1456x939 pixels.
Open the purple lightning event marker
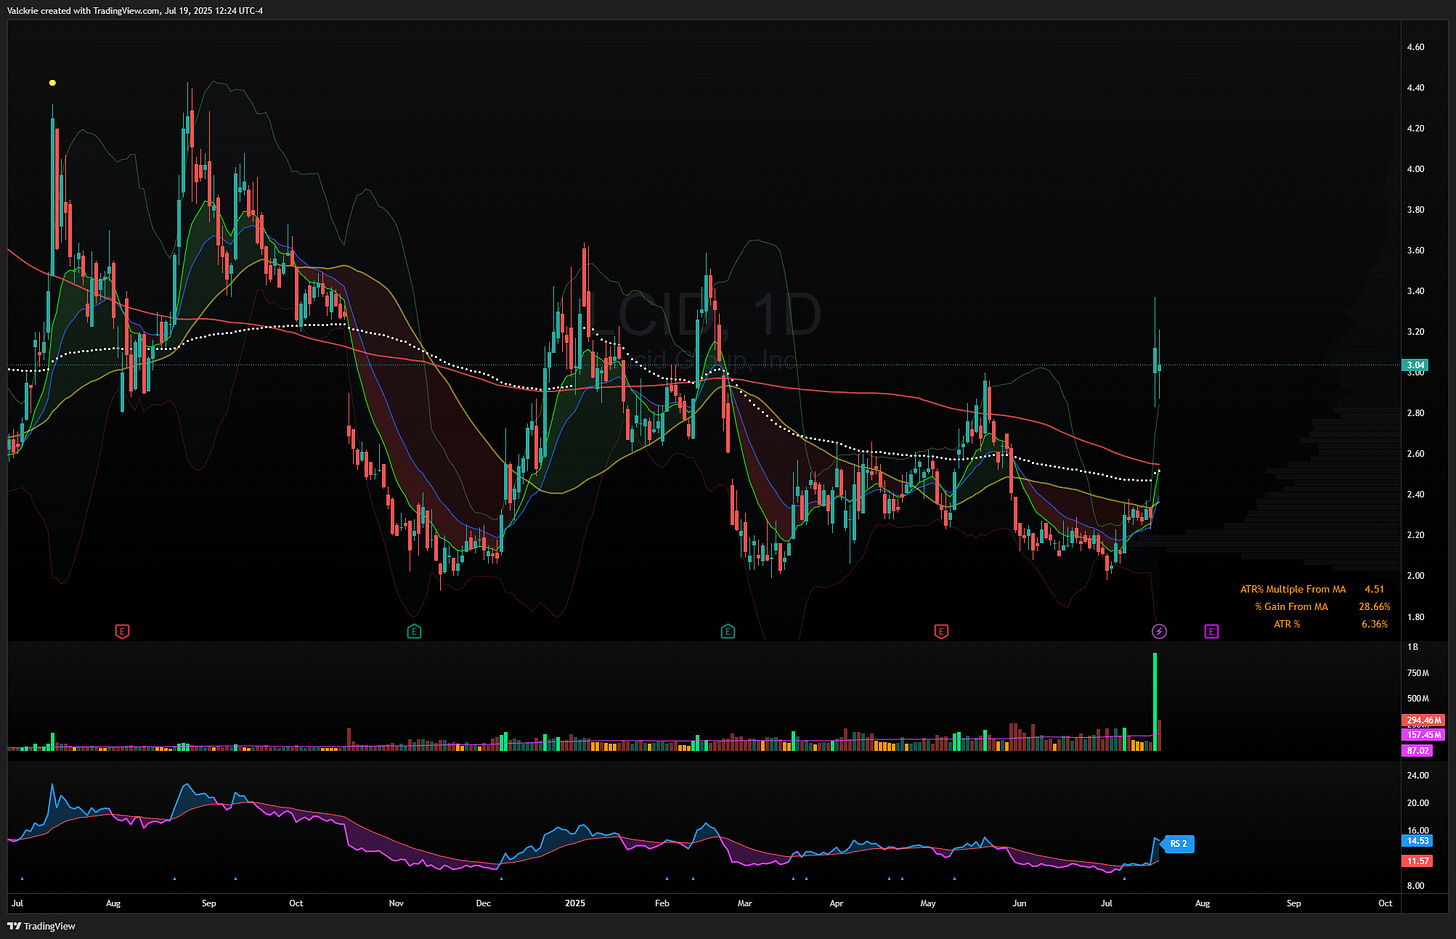tap(1159, 631)
